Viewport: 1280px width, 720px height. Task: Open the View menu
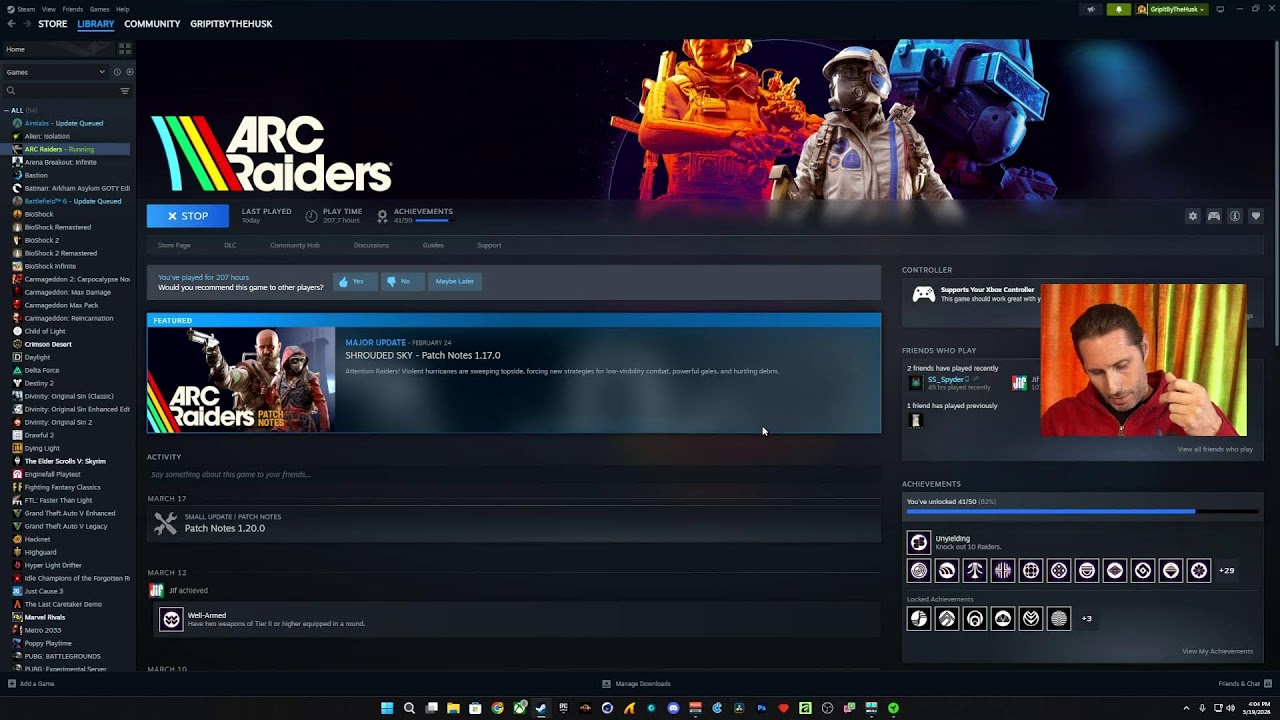49,9
